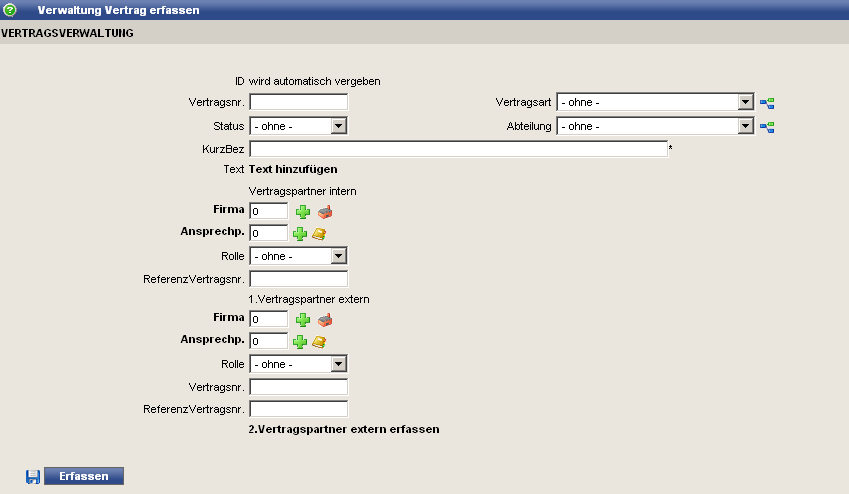This screenshot has height=494, width=849.
Task: Click the 'Text hinzufügen' link
Action: (x=293, y=169)
